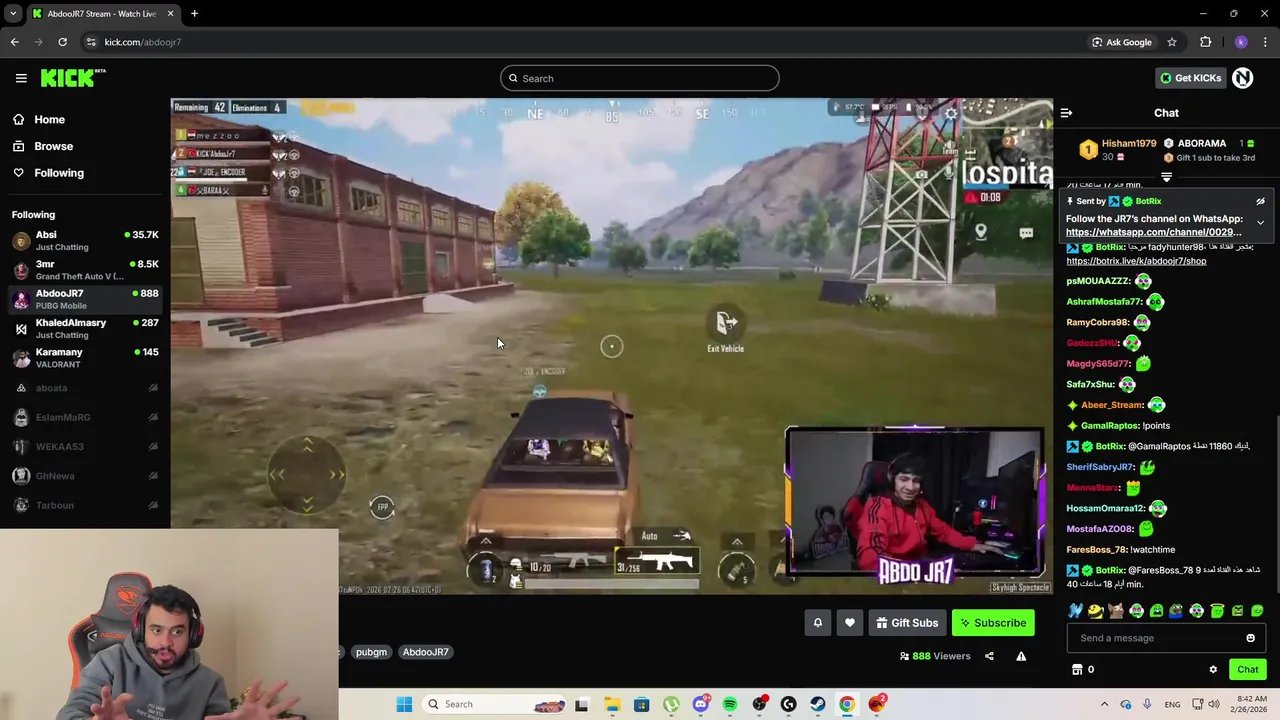Click Gift Subs button
The width and height of the screenshot is (1280, 720).
(x=907, y=623)
